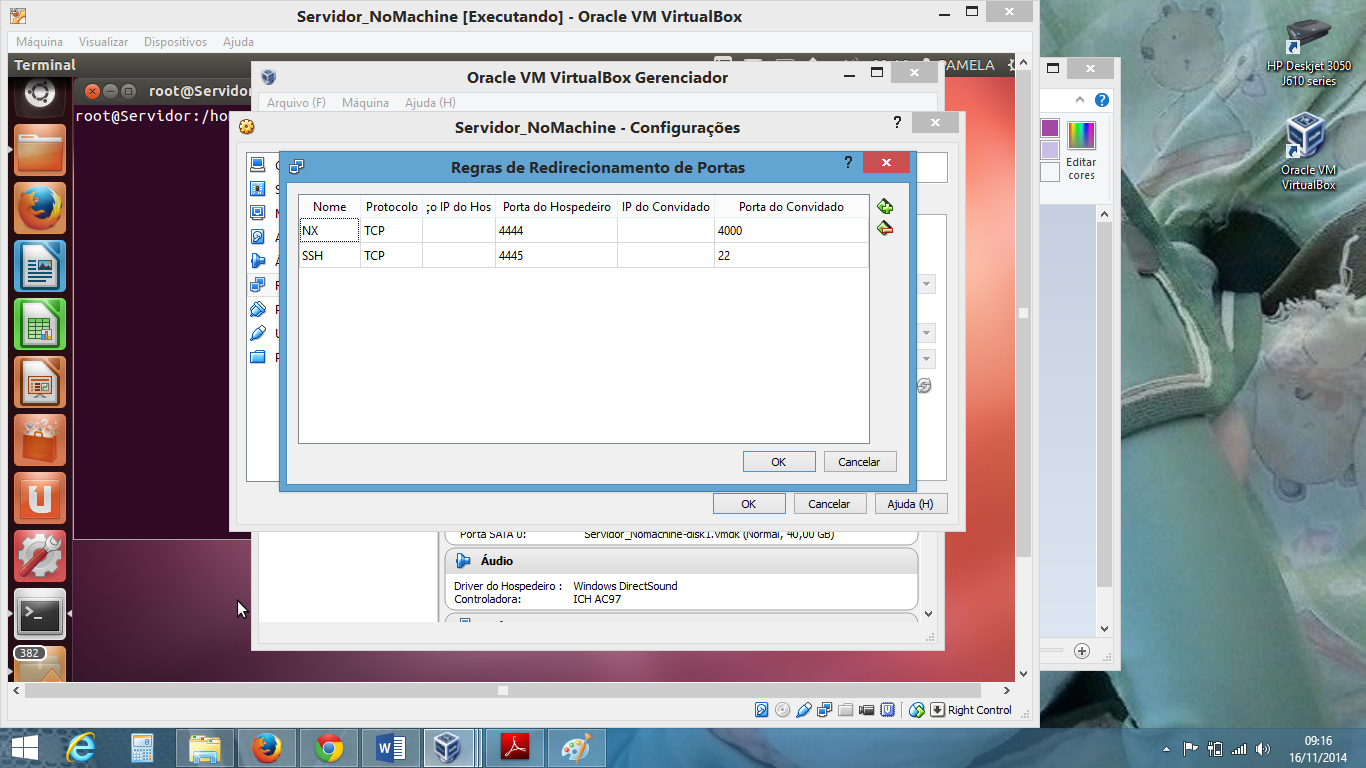Collapse the Áudio details section header
1366x768 pixels.
pos(681,561)
